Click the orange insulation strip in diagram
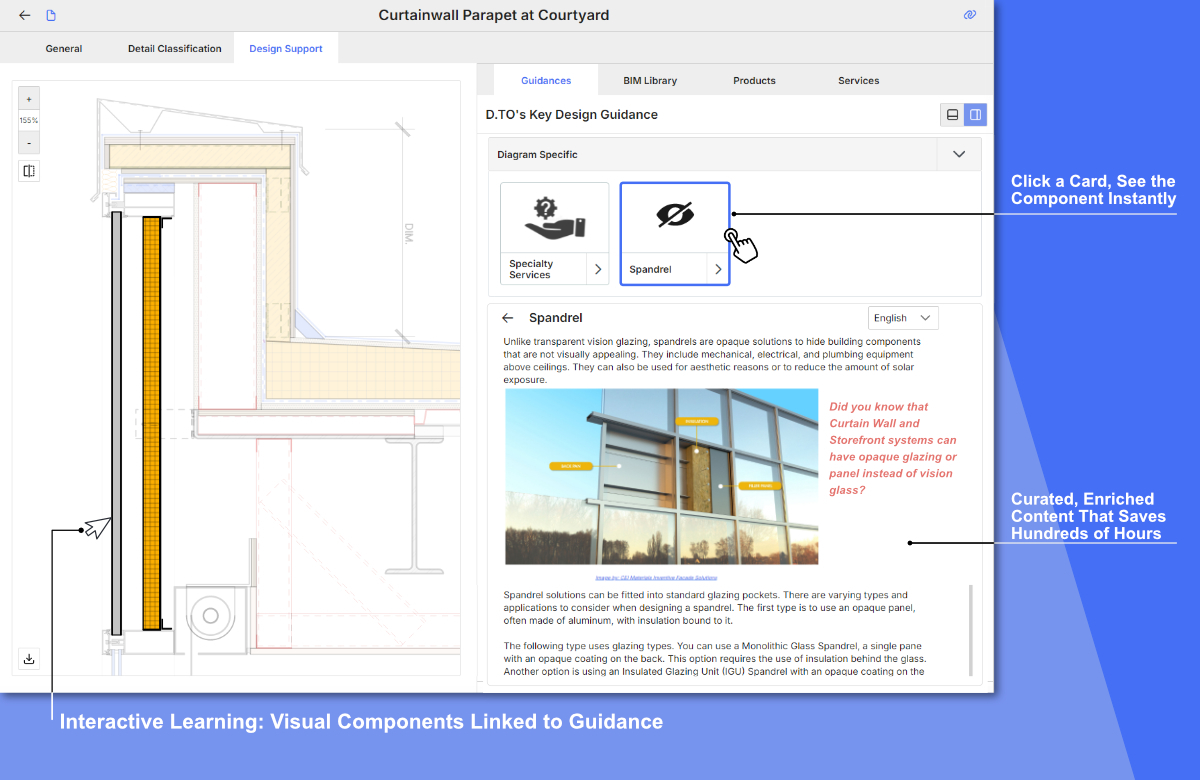This screenshot has height=780, width=1200. coord(151,420)
